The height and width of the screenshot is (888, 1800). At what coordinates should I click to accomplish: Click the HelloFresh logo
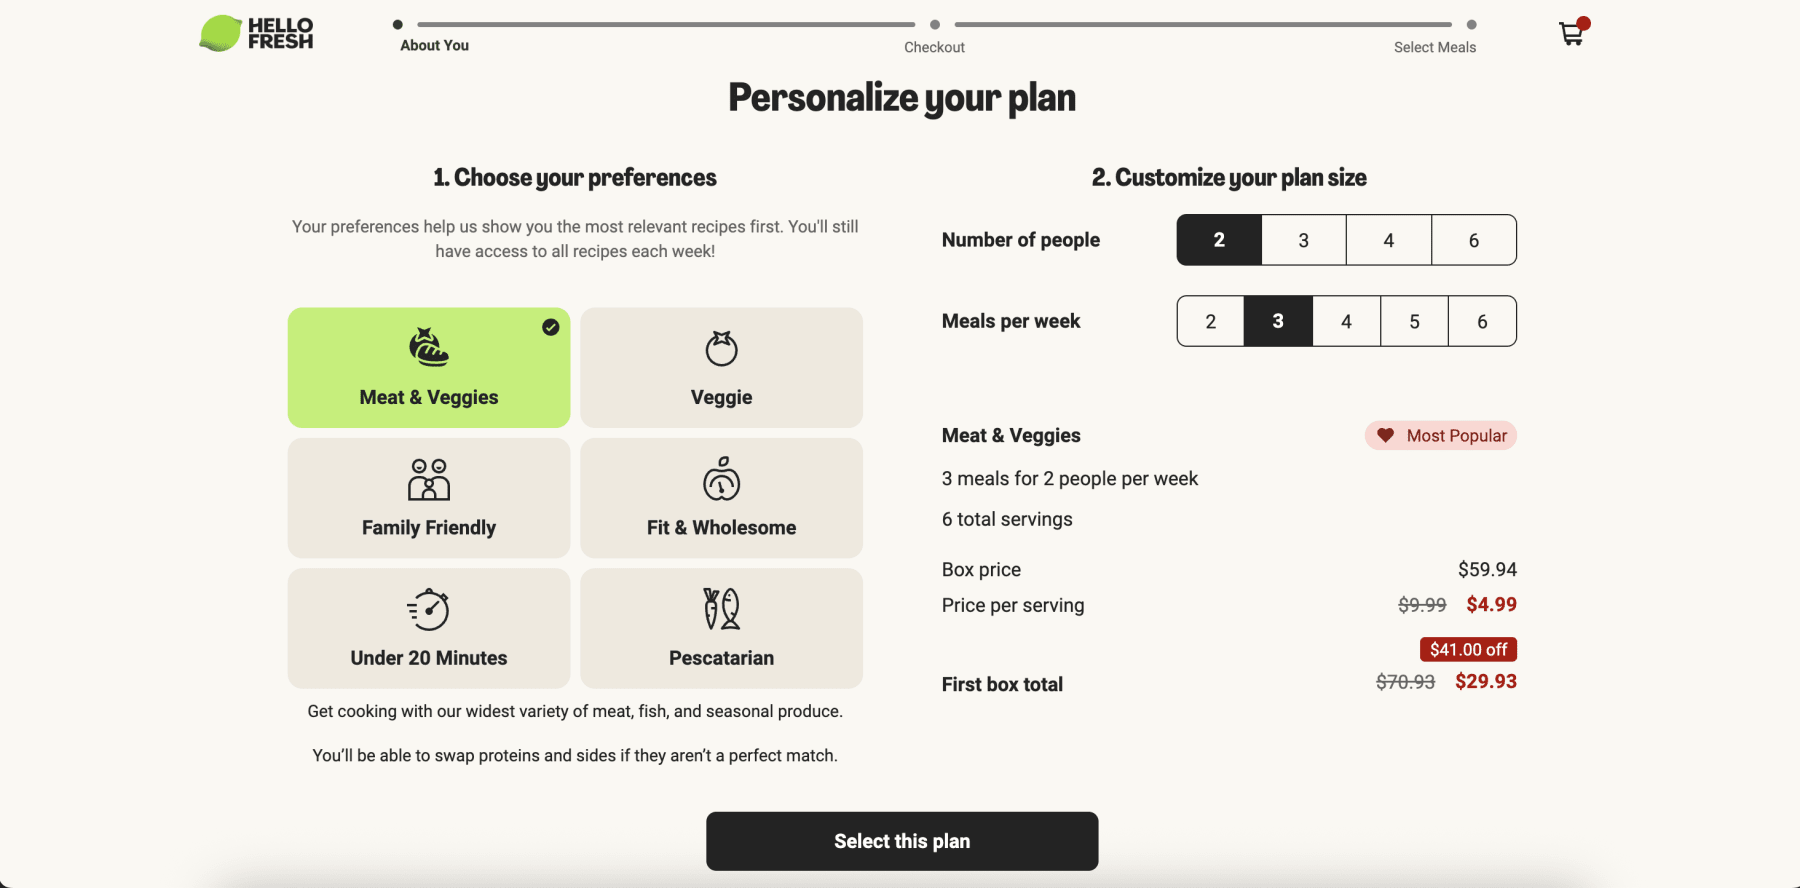tap(256, 32)
